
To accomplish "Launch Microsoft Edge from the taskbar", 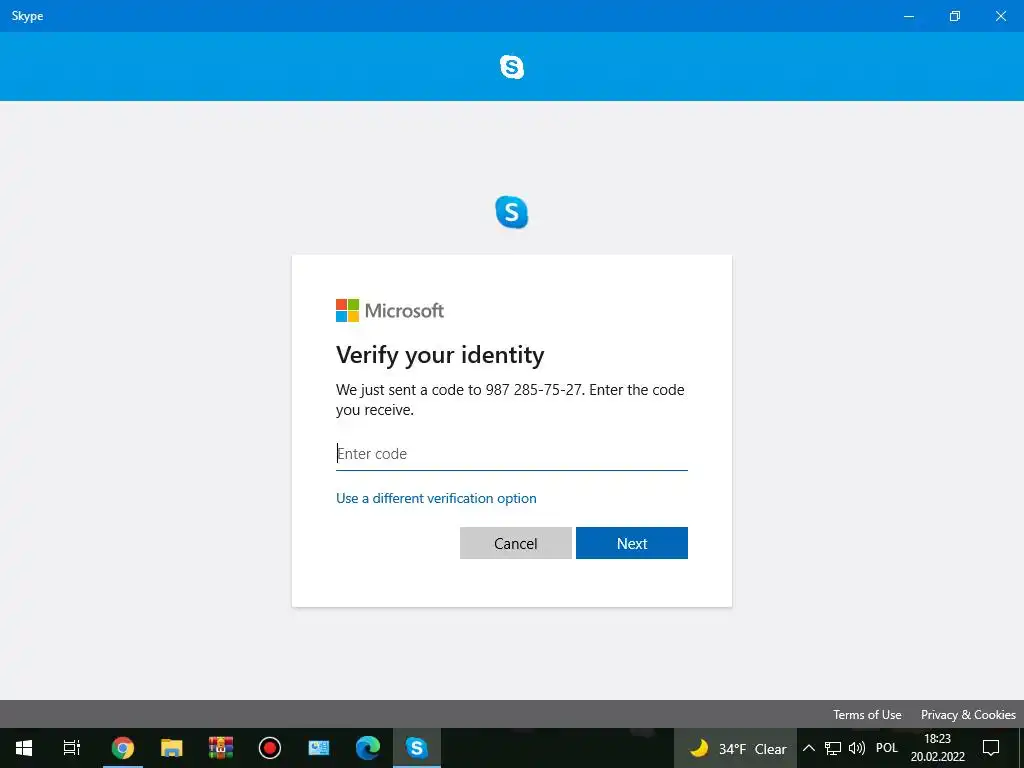I will tap(368, 748).
